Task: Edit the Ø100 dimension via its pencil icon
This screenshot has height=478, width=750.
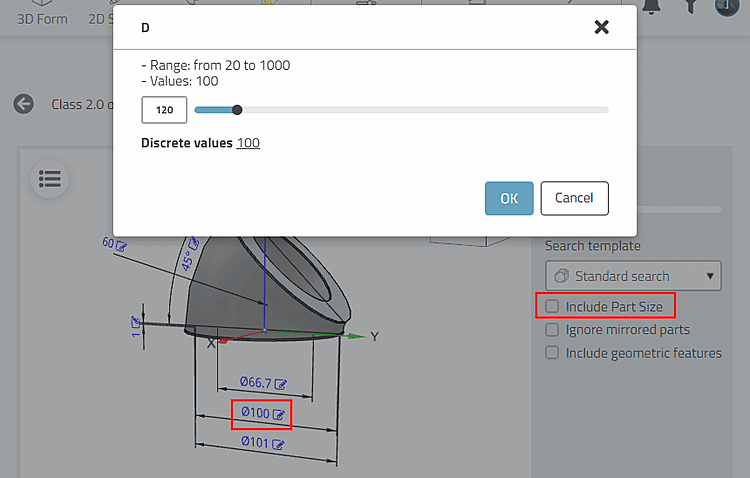Action: pyautogui.click(x=279, y=414)
